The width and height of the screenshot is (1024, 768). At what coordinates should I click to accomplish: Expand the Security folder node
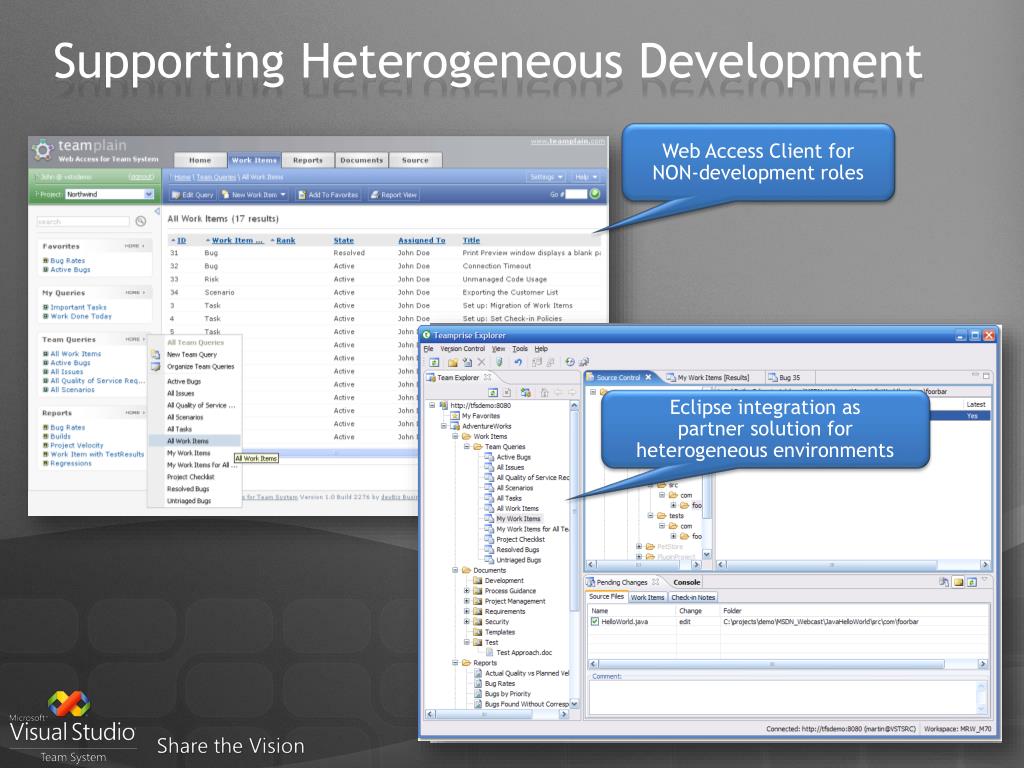tap(467, 622)
